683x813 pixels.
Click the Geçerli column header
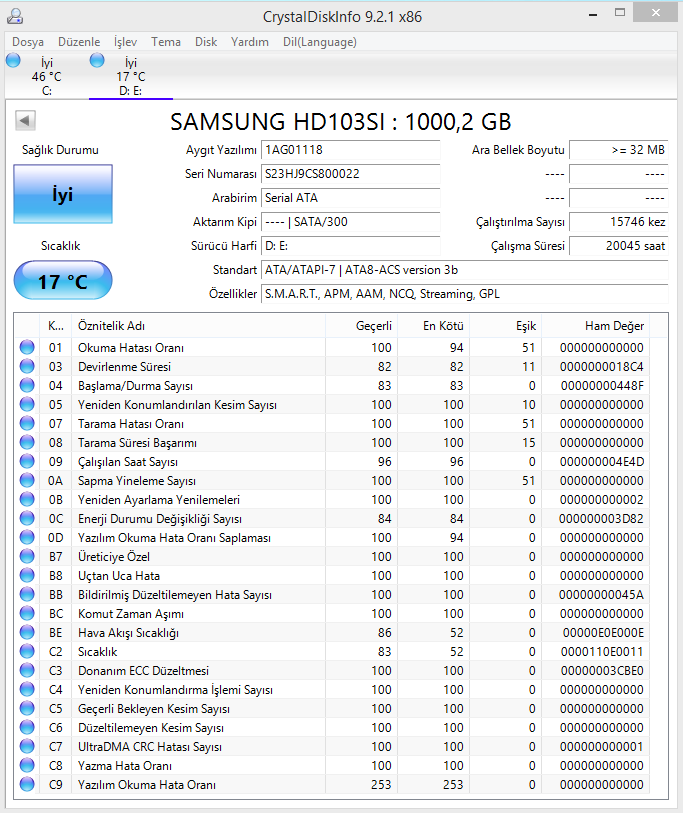click(361, 326)
